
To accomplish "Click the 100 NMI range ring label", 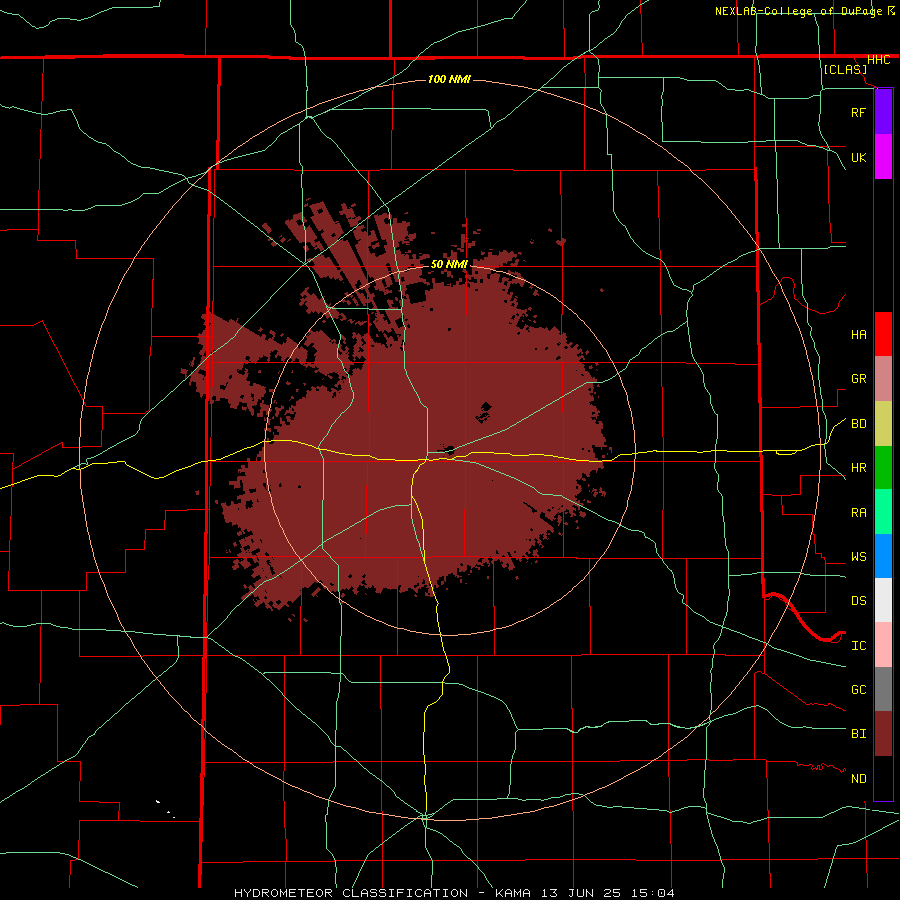I will click(449, 79).
